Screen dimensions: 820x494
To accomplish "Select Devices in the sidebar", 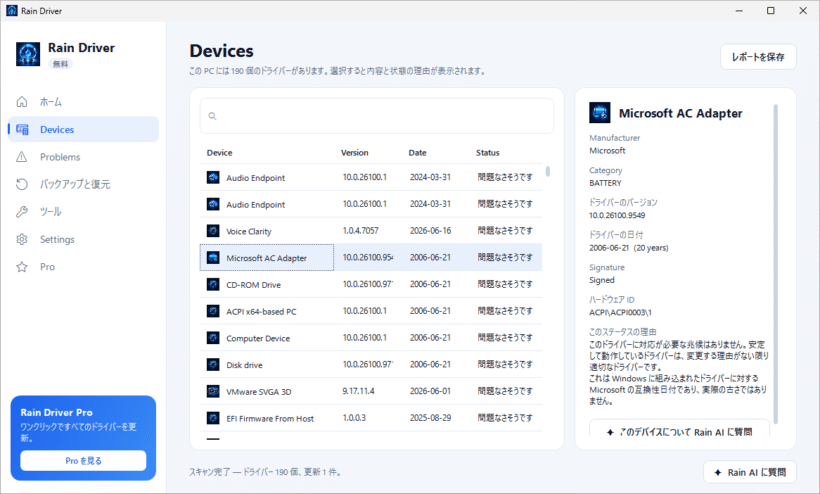I will tap(84, 129).
